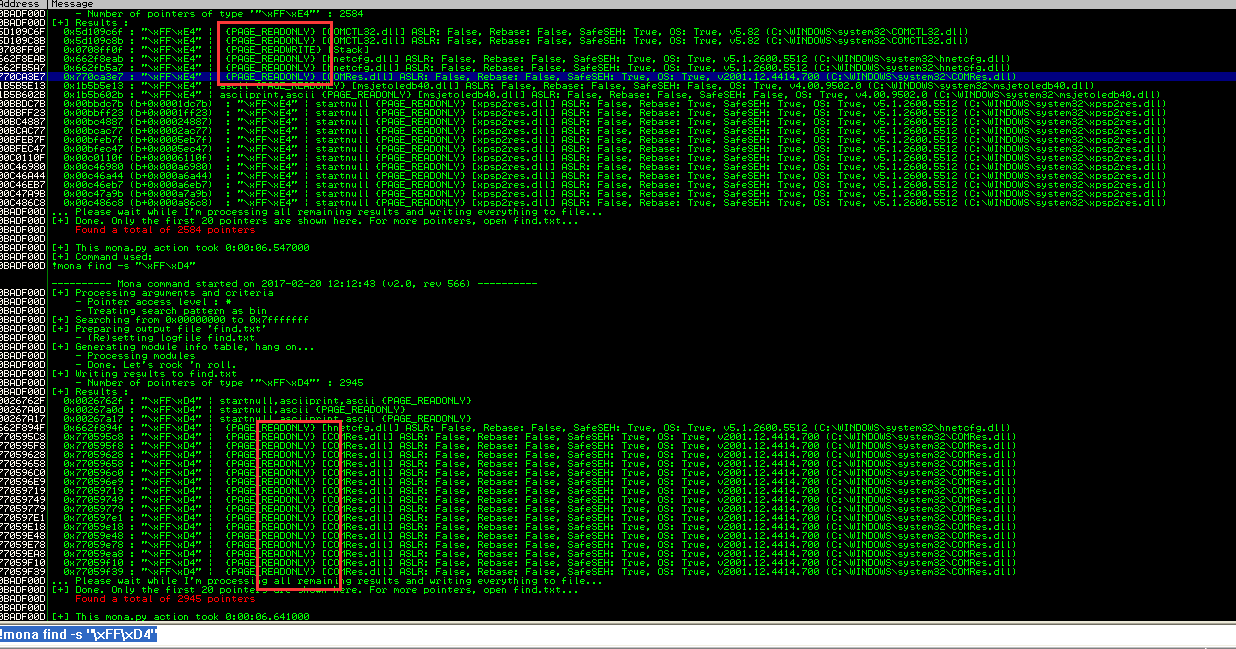Select the 0x662f8eab hnetcfg.dll row
This screenshot has height=649, width=1236.
(500, 58)
